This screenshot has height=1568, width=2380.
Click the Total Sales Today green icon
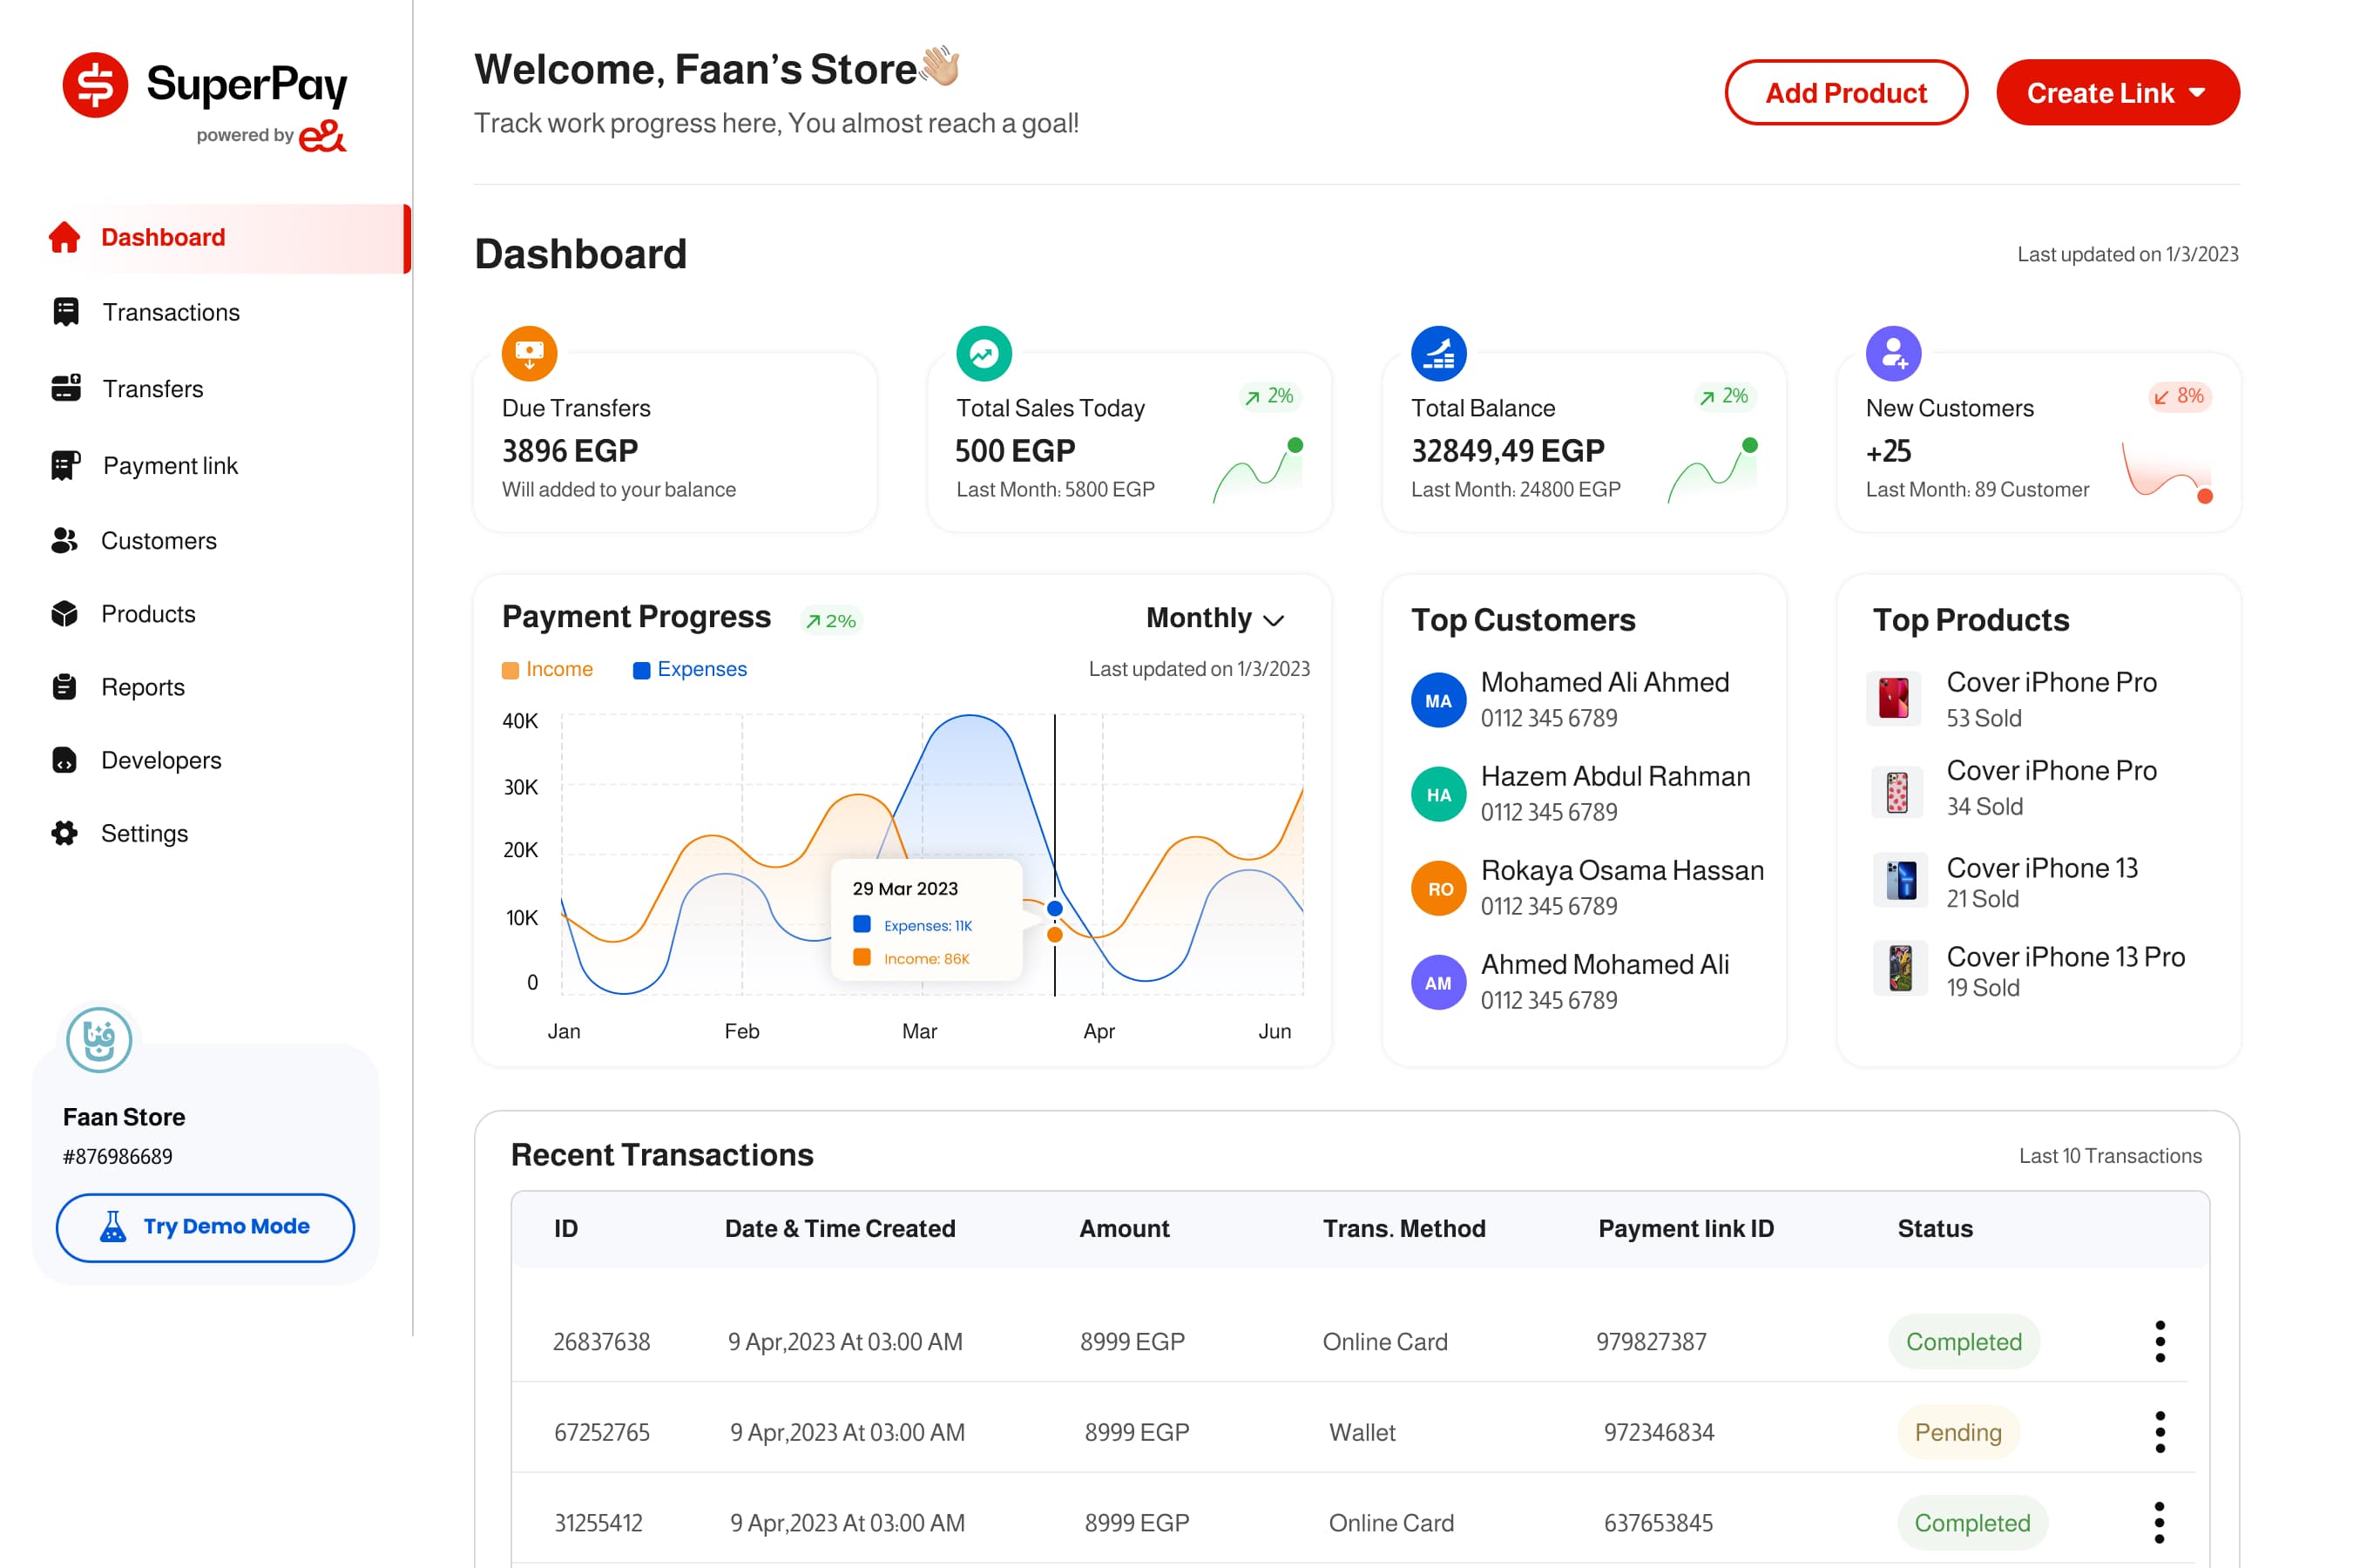click(x=984, y=353)
